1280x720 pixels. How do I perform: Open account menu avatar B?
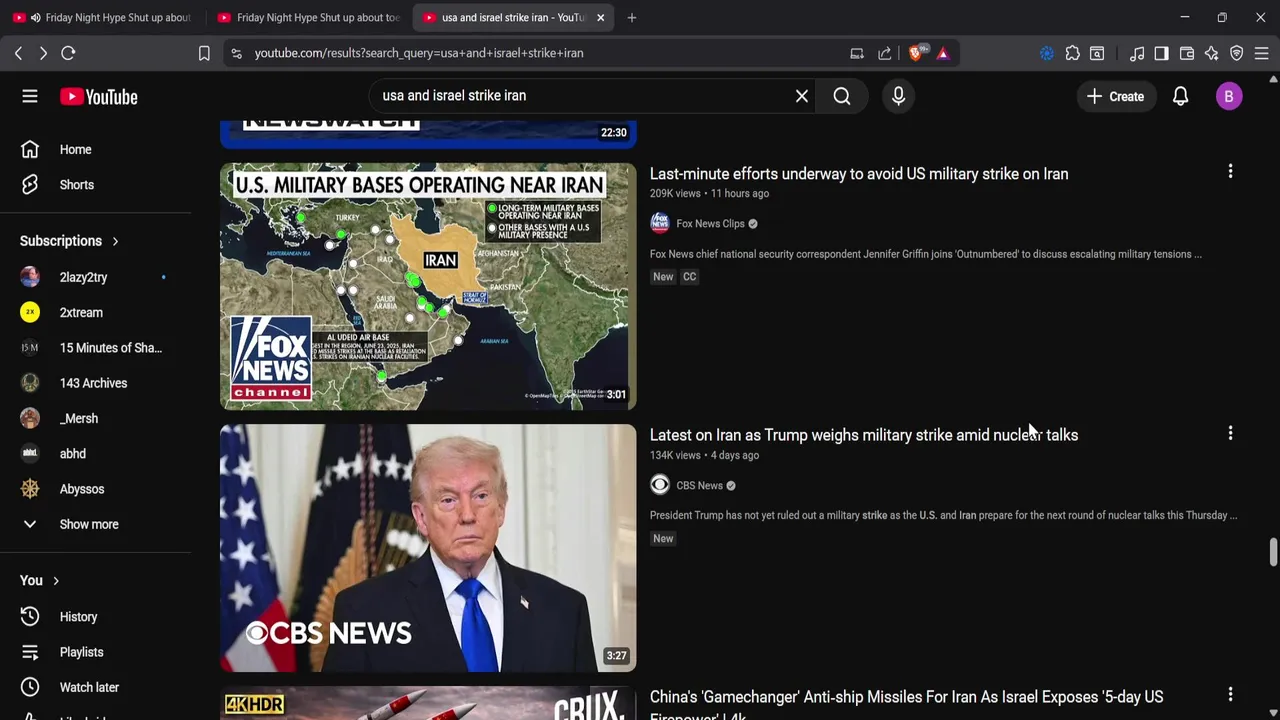click(x=1229, y=96)
